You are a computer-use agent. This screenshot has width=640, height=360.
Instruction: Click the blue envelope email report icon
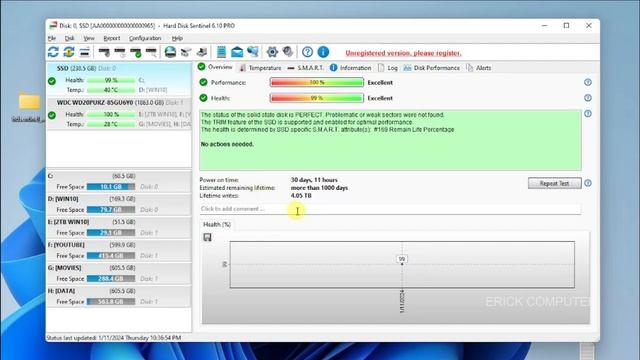click(237, 52)
